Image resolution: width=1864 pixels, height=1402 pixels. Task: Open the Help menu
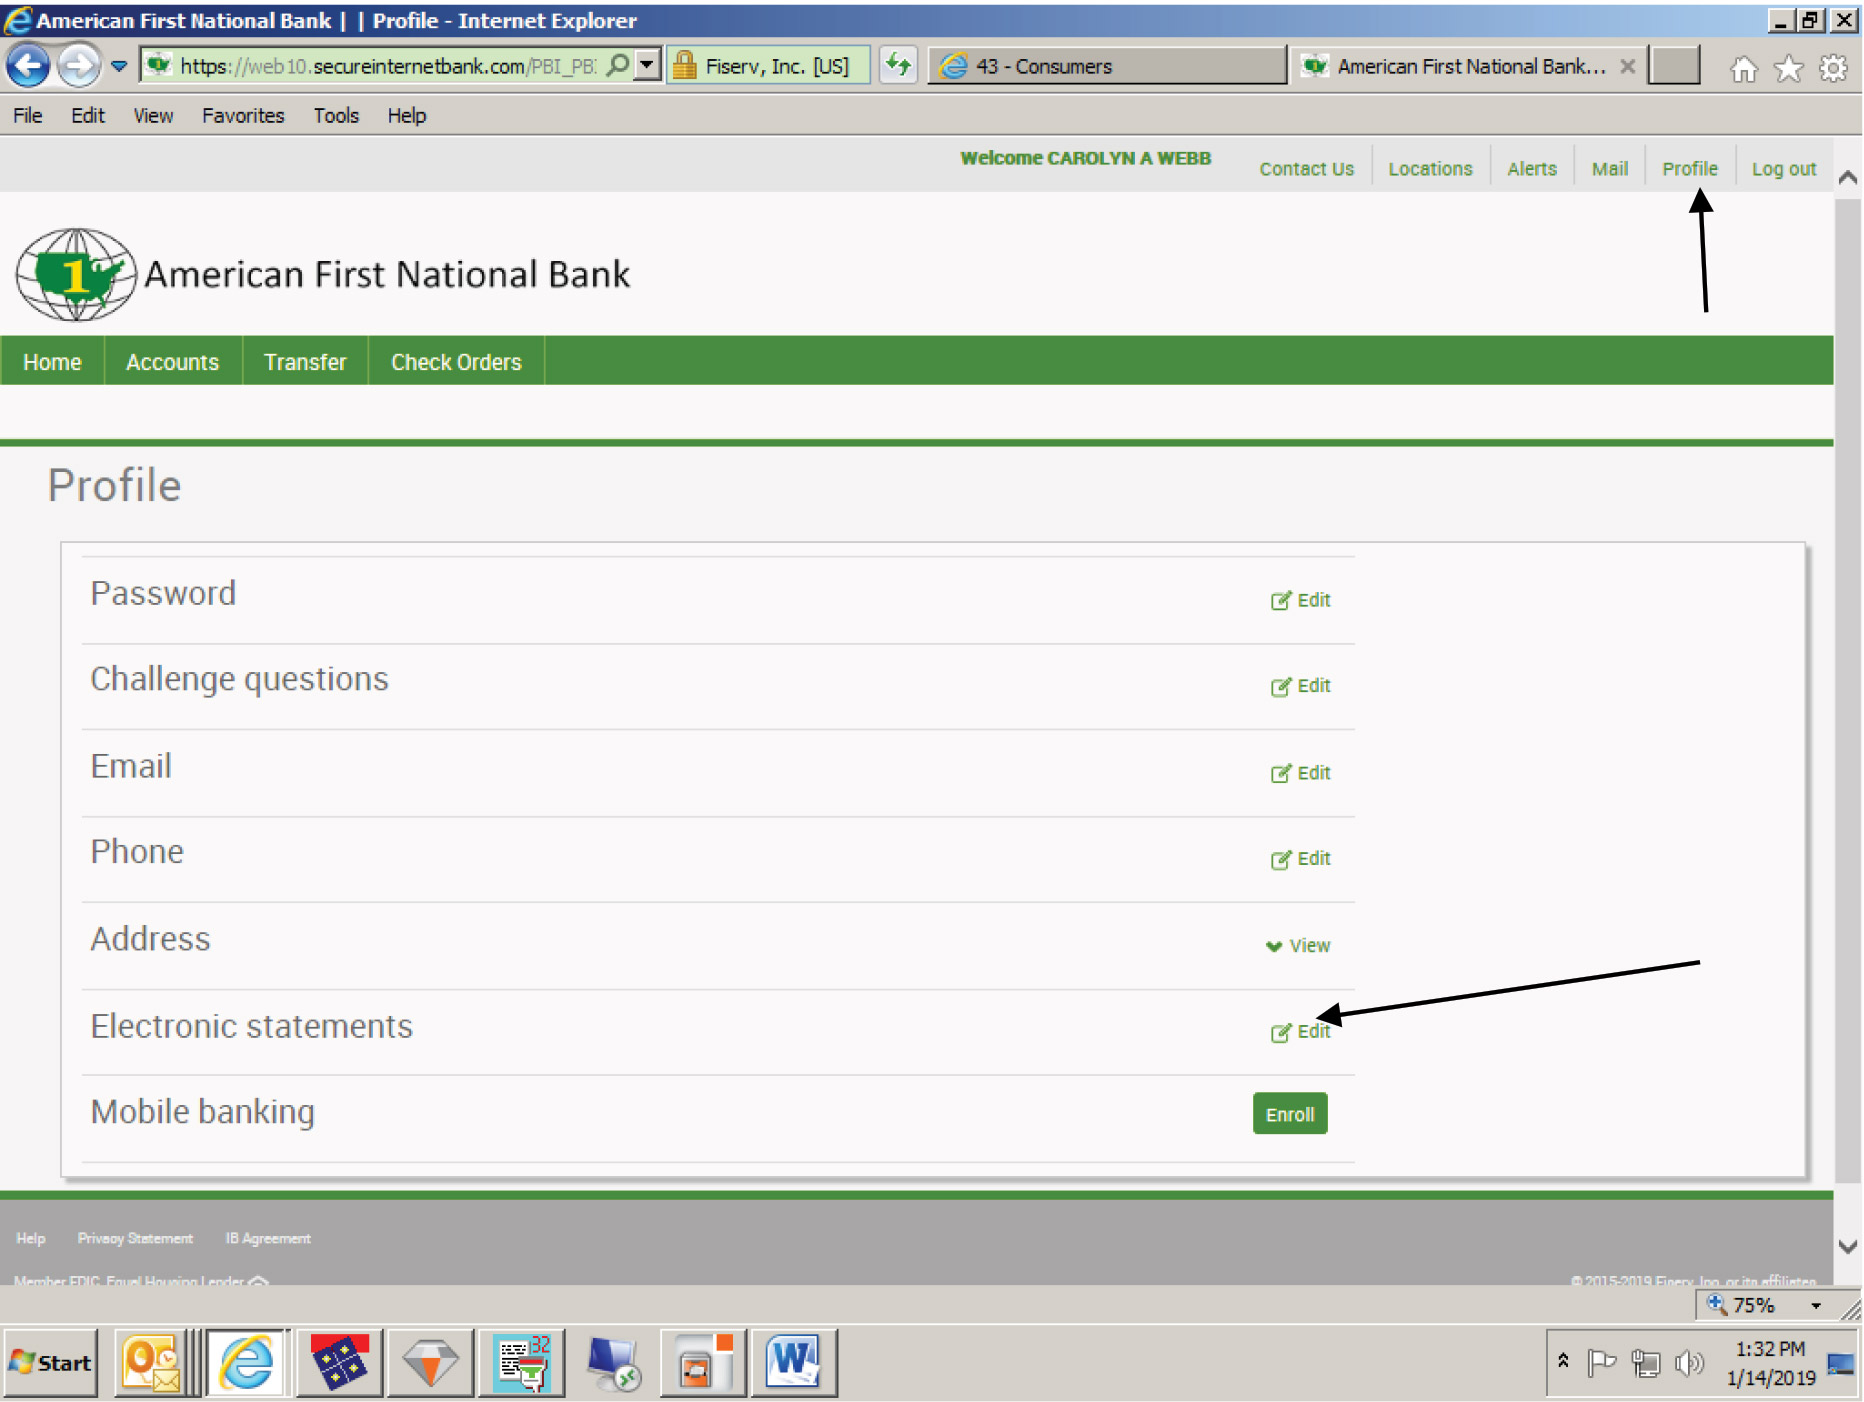click(407, 116)
